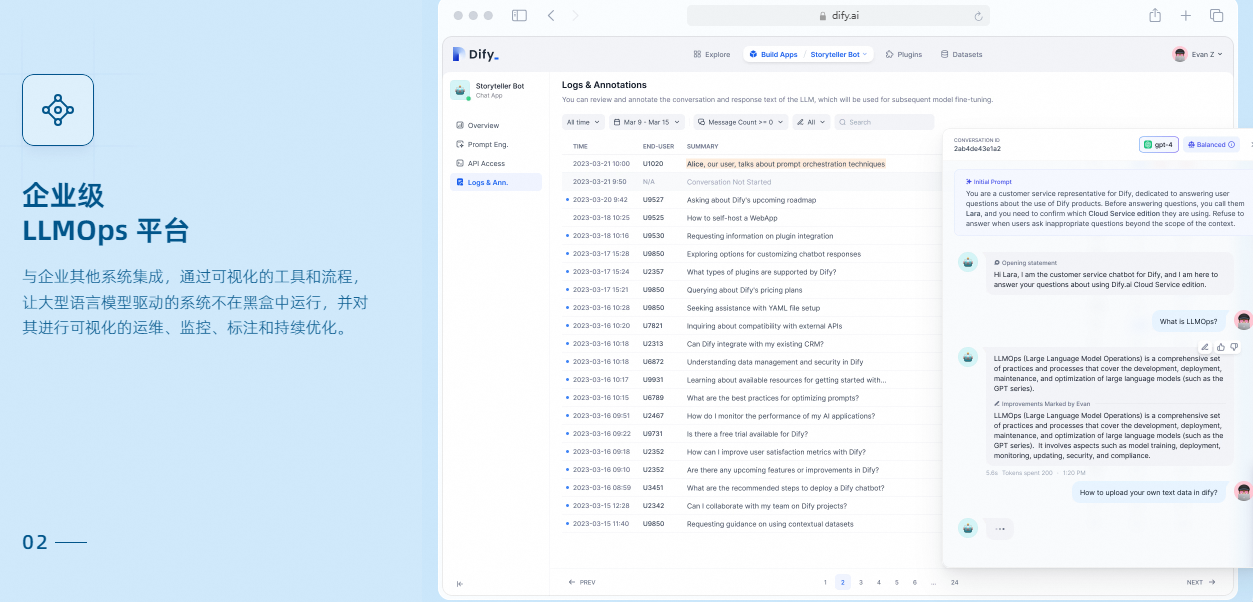The width and height of the screenshot is (1253, 602).
Task: Go to previous page with PREV
Action: 582,582
